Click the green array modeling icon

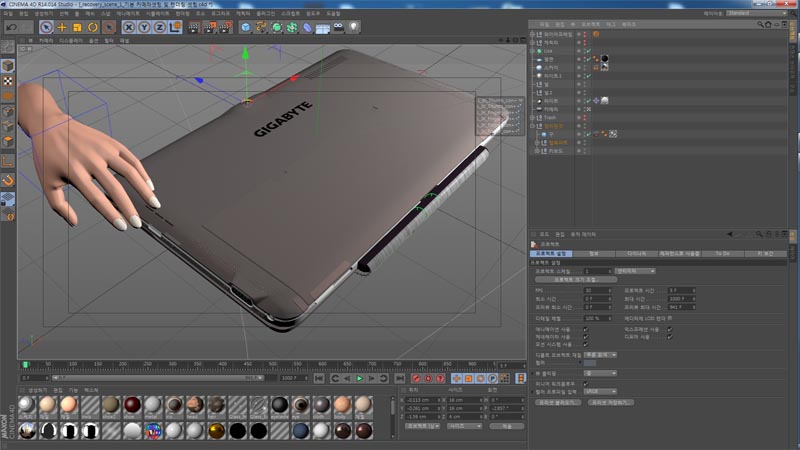point(292,27)
